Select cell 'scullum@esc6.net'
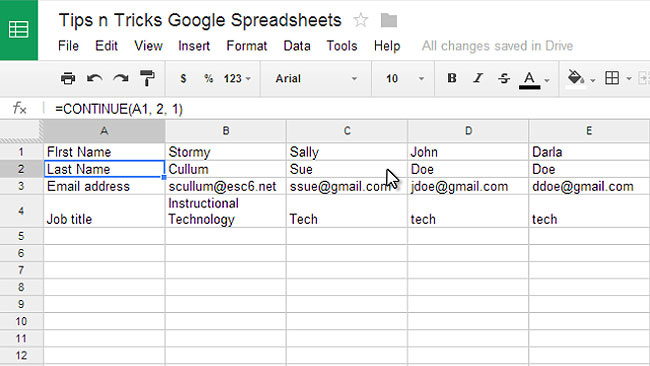Viewport: 650px width, 366px height. 226,186
